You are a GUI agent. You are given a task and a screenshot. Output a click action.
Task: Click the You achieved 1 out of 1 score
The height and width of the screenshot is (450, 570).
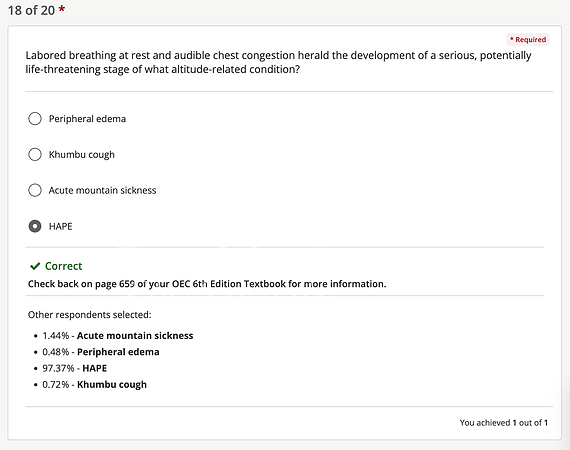(x=503, y=423)
